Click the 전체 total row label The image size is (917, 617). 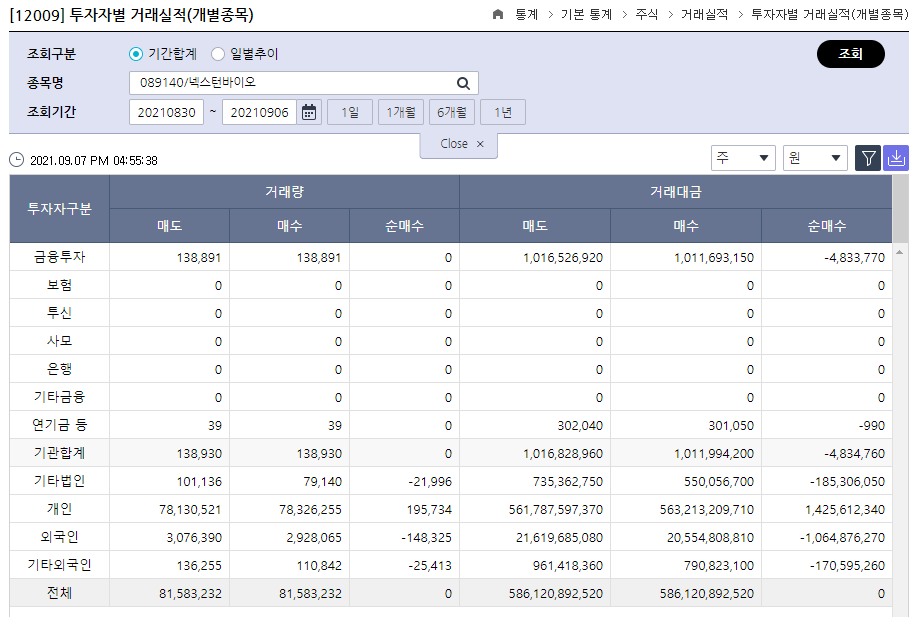tap(60, 594)
